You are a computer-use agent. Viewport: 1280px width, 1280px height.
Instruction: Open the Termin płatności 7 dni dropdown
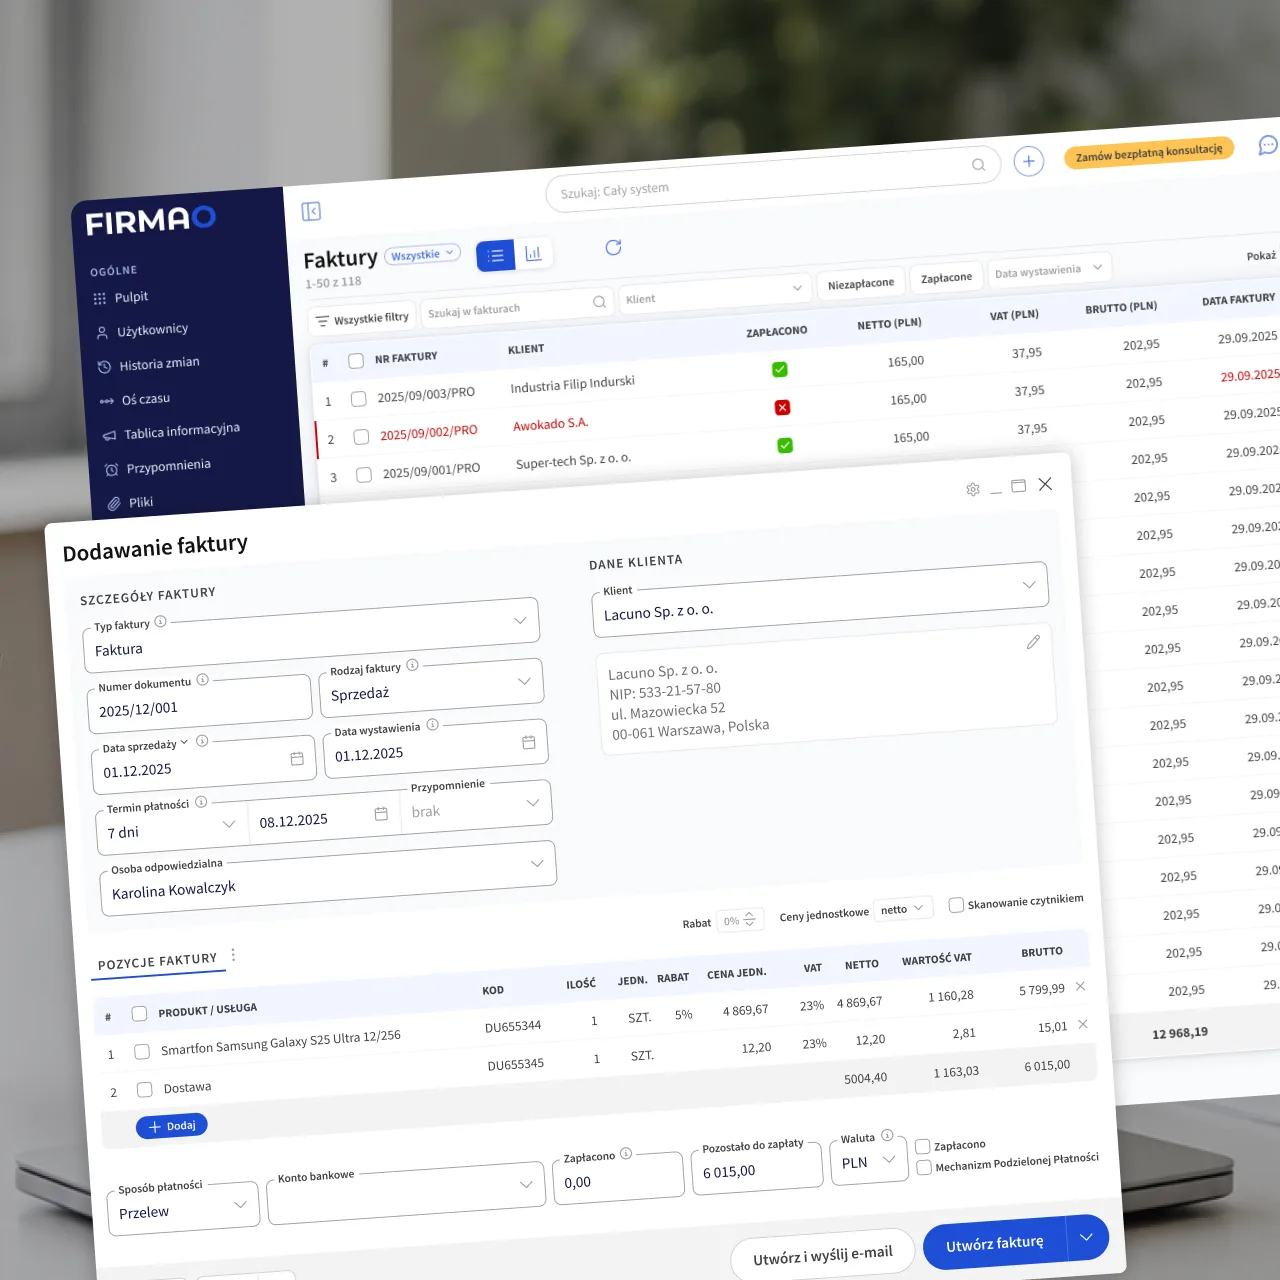(x=172, y=827)
